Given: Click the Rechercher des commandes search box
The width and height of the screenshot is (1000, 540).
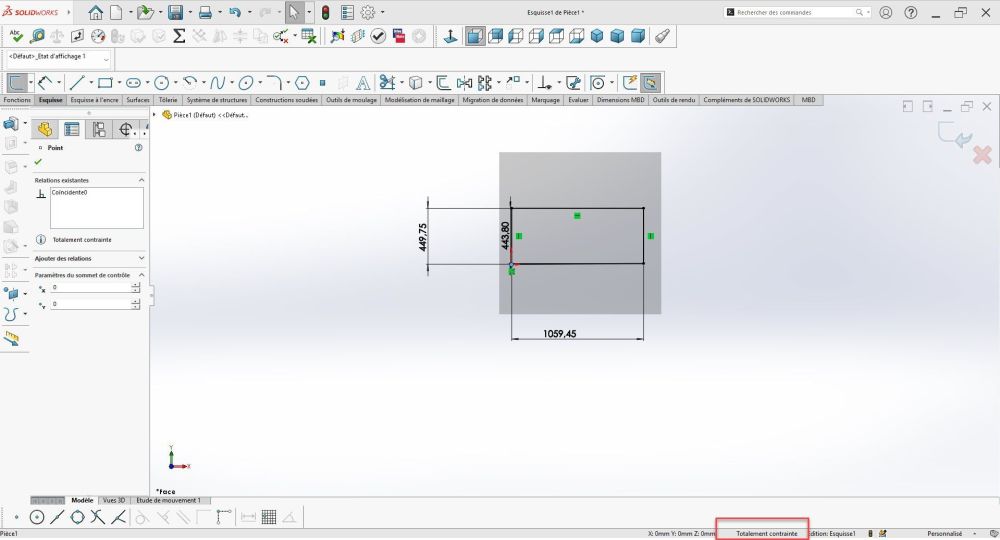Looking at the screenshot, I should (798, 12).
